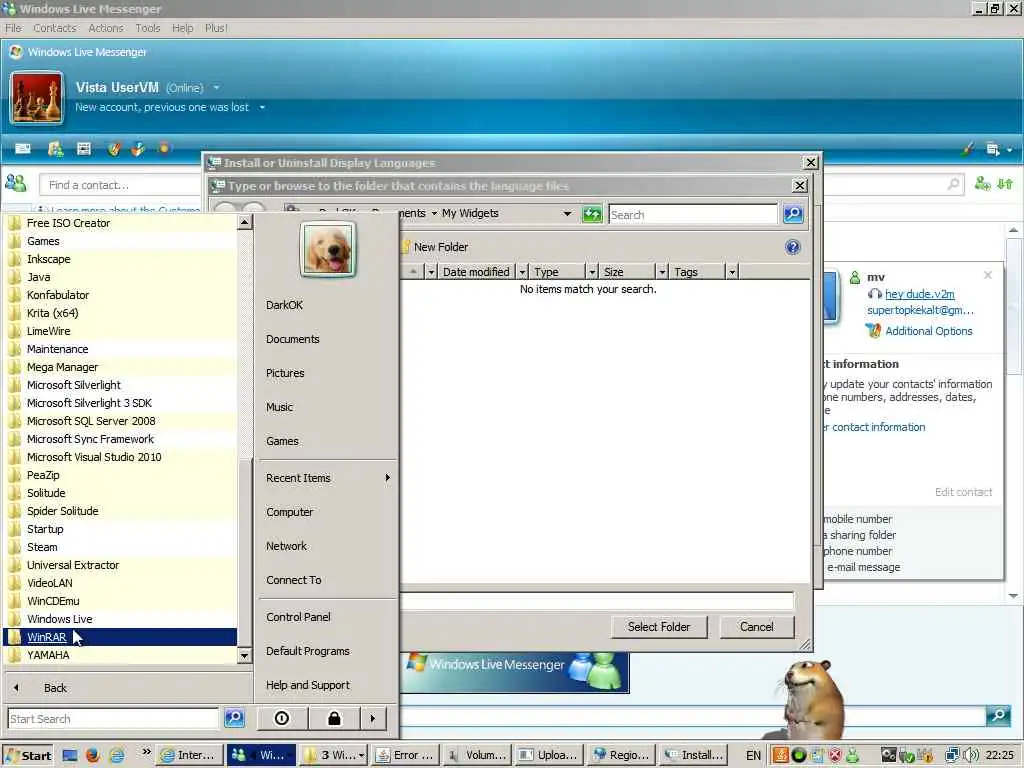Open the LimeWire program folder
1024x768 pixels.
click(x=120, y=330)
